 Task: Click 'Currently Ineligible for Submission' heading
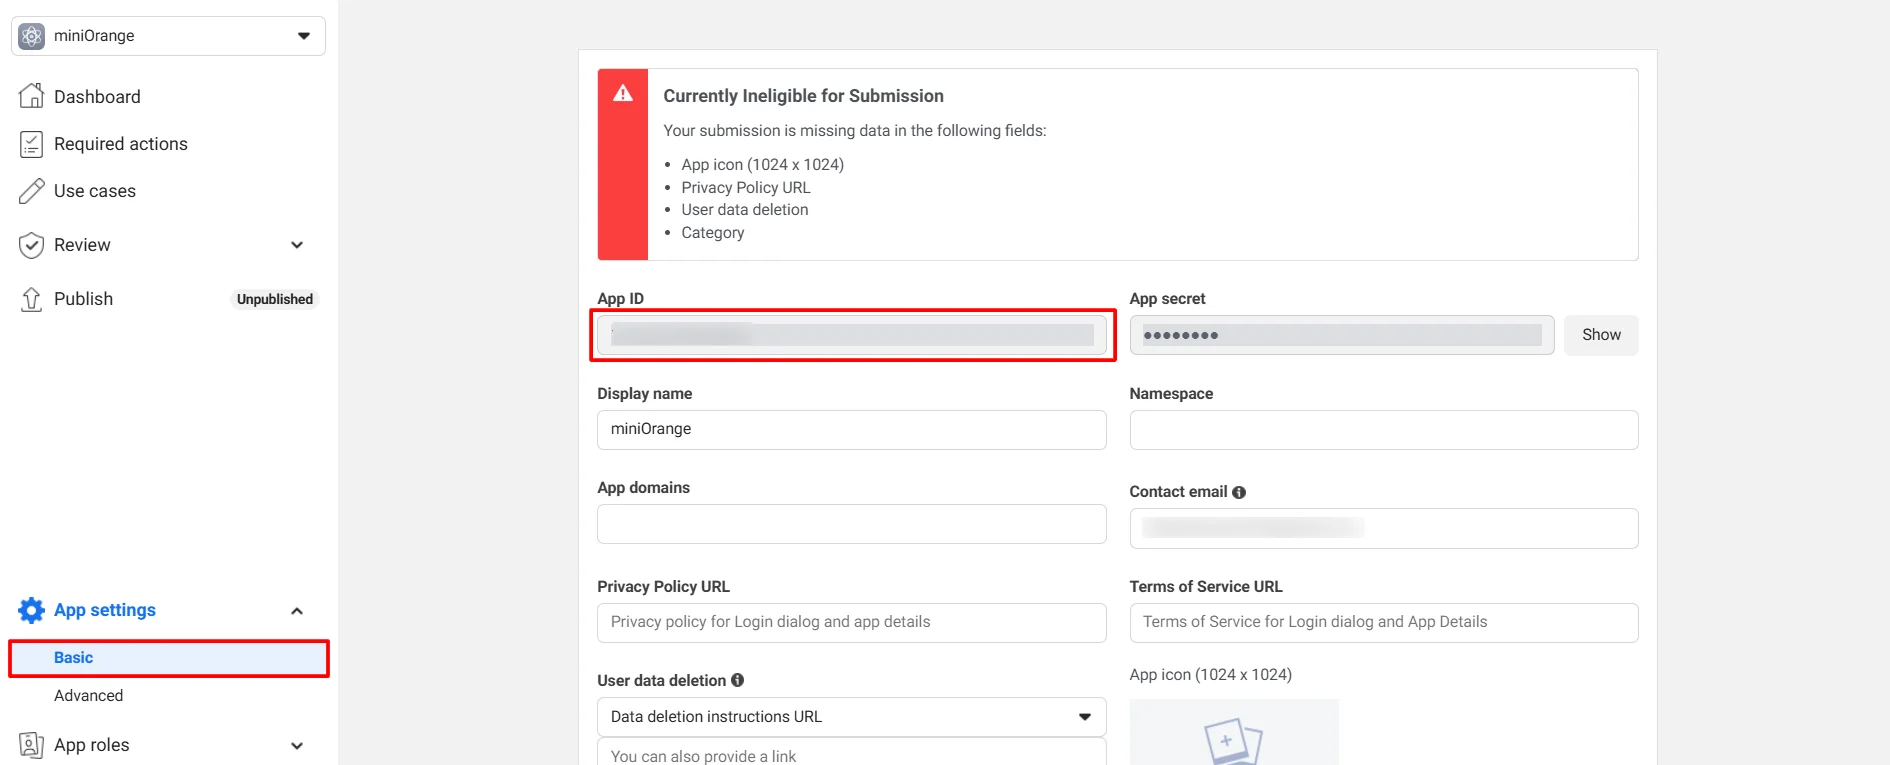pos(803,96)
